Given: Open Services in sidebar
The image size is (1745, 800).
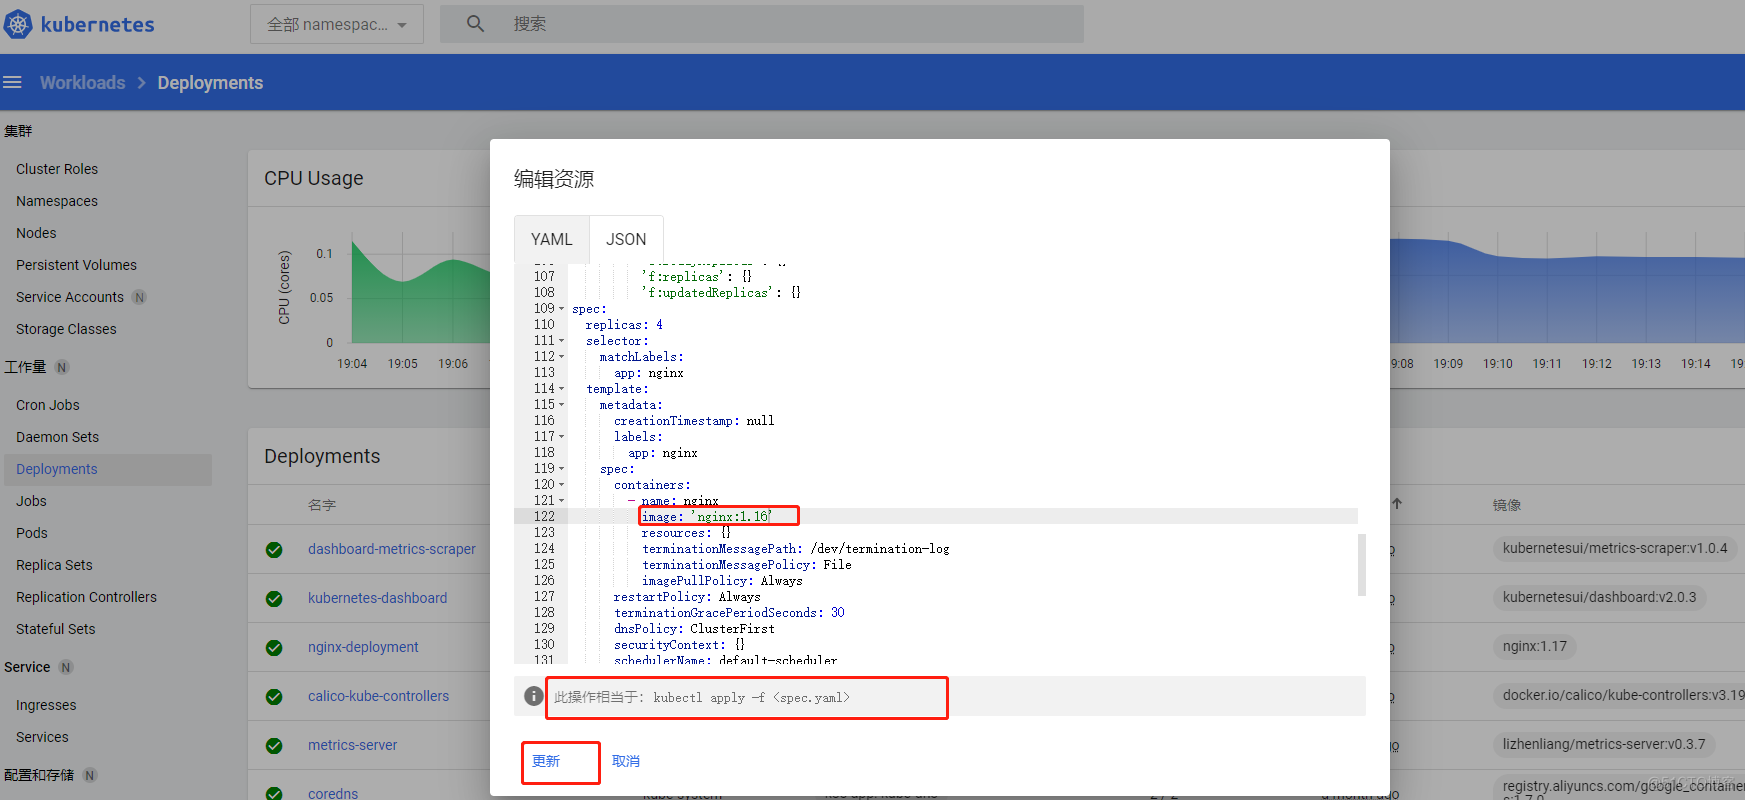Looking at the screenshot, I should (42, 737).
